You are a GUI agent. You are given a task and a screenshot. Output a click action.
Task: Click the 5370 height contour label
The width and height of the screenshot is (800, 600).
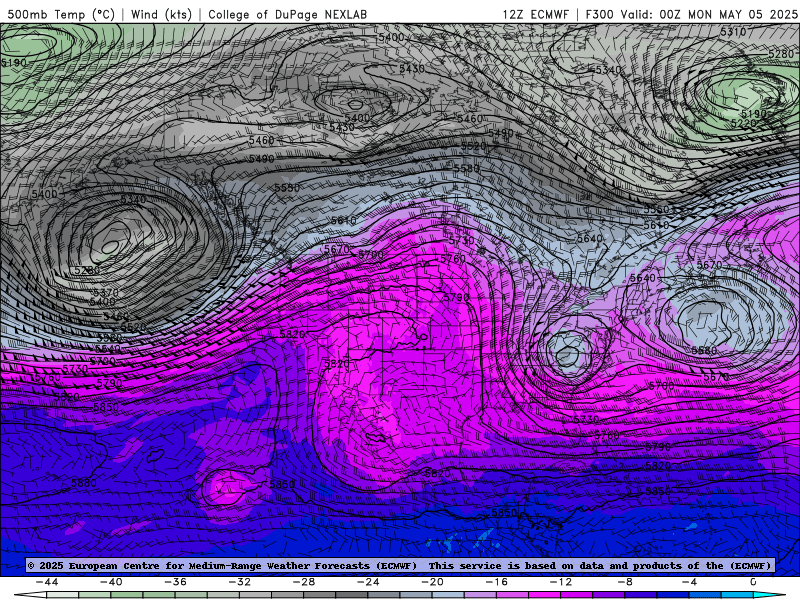coord(105,292)
